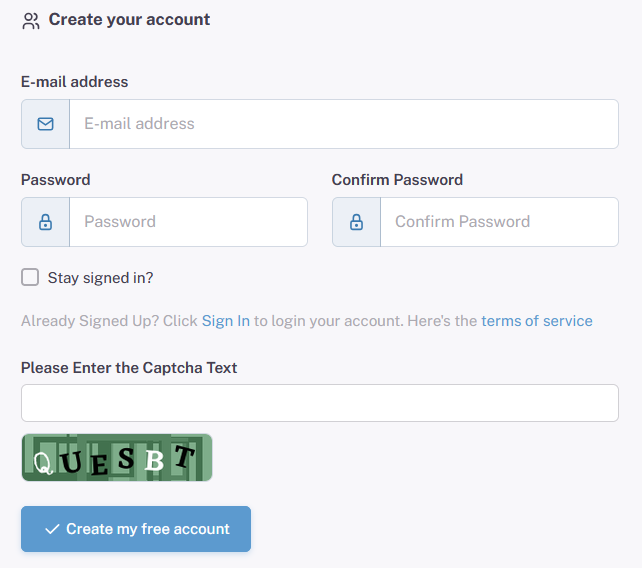The width and height of the screenshot is (642, 568).
Task: Click the lock icon beside Password field
Action: [45, 222]
